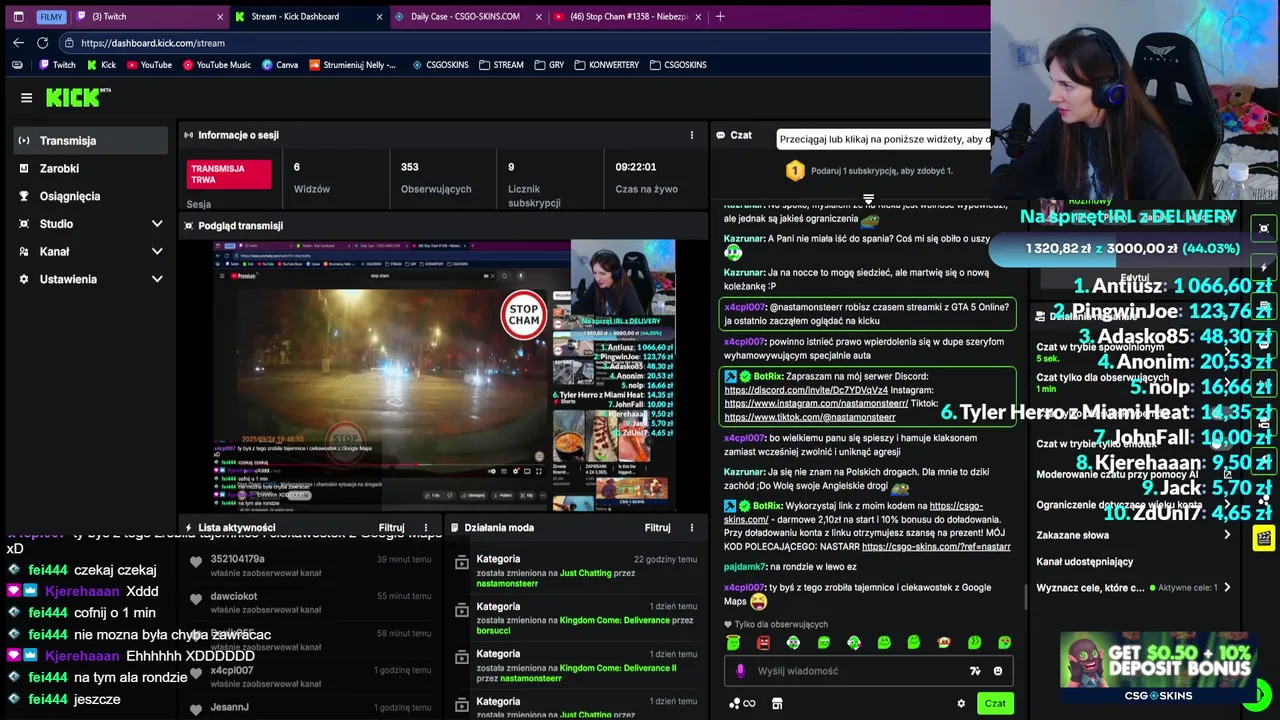The image size is (1280, 720).
Task: Click the stream preview video
Action: (x=443, y=375)
